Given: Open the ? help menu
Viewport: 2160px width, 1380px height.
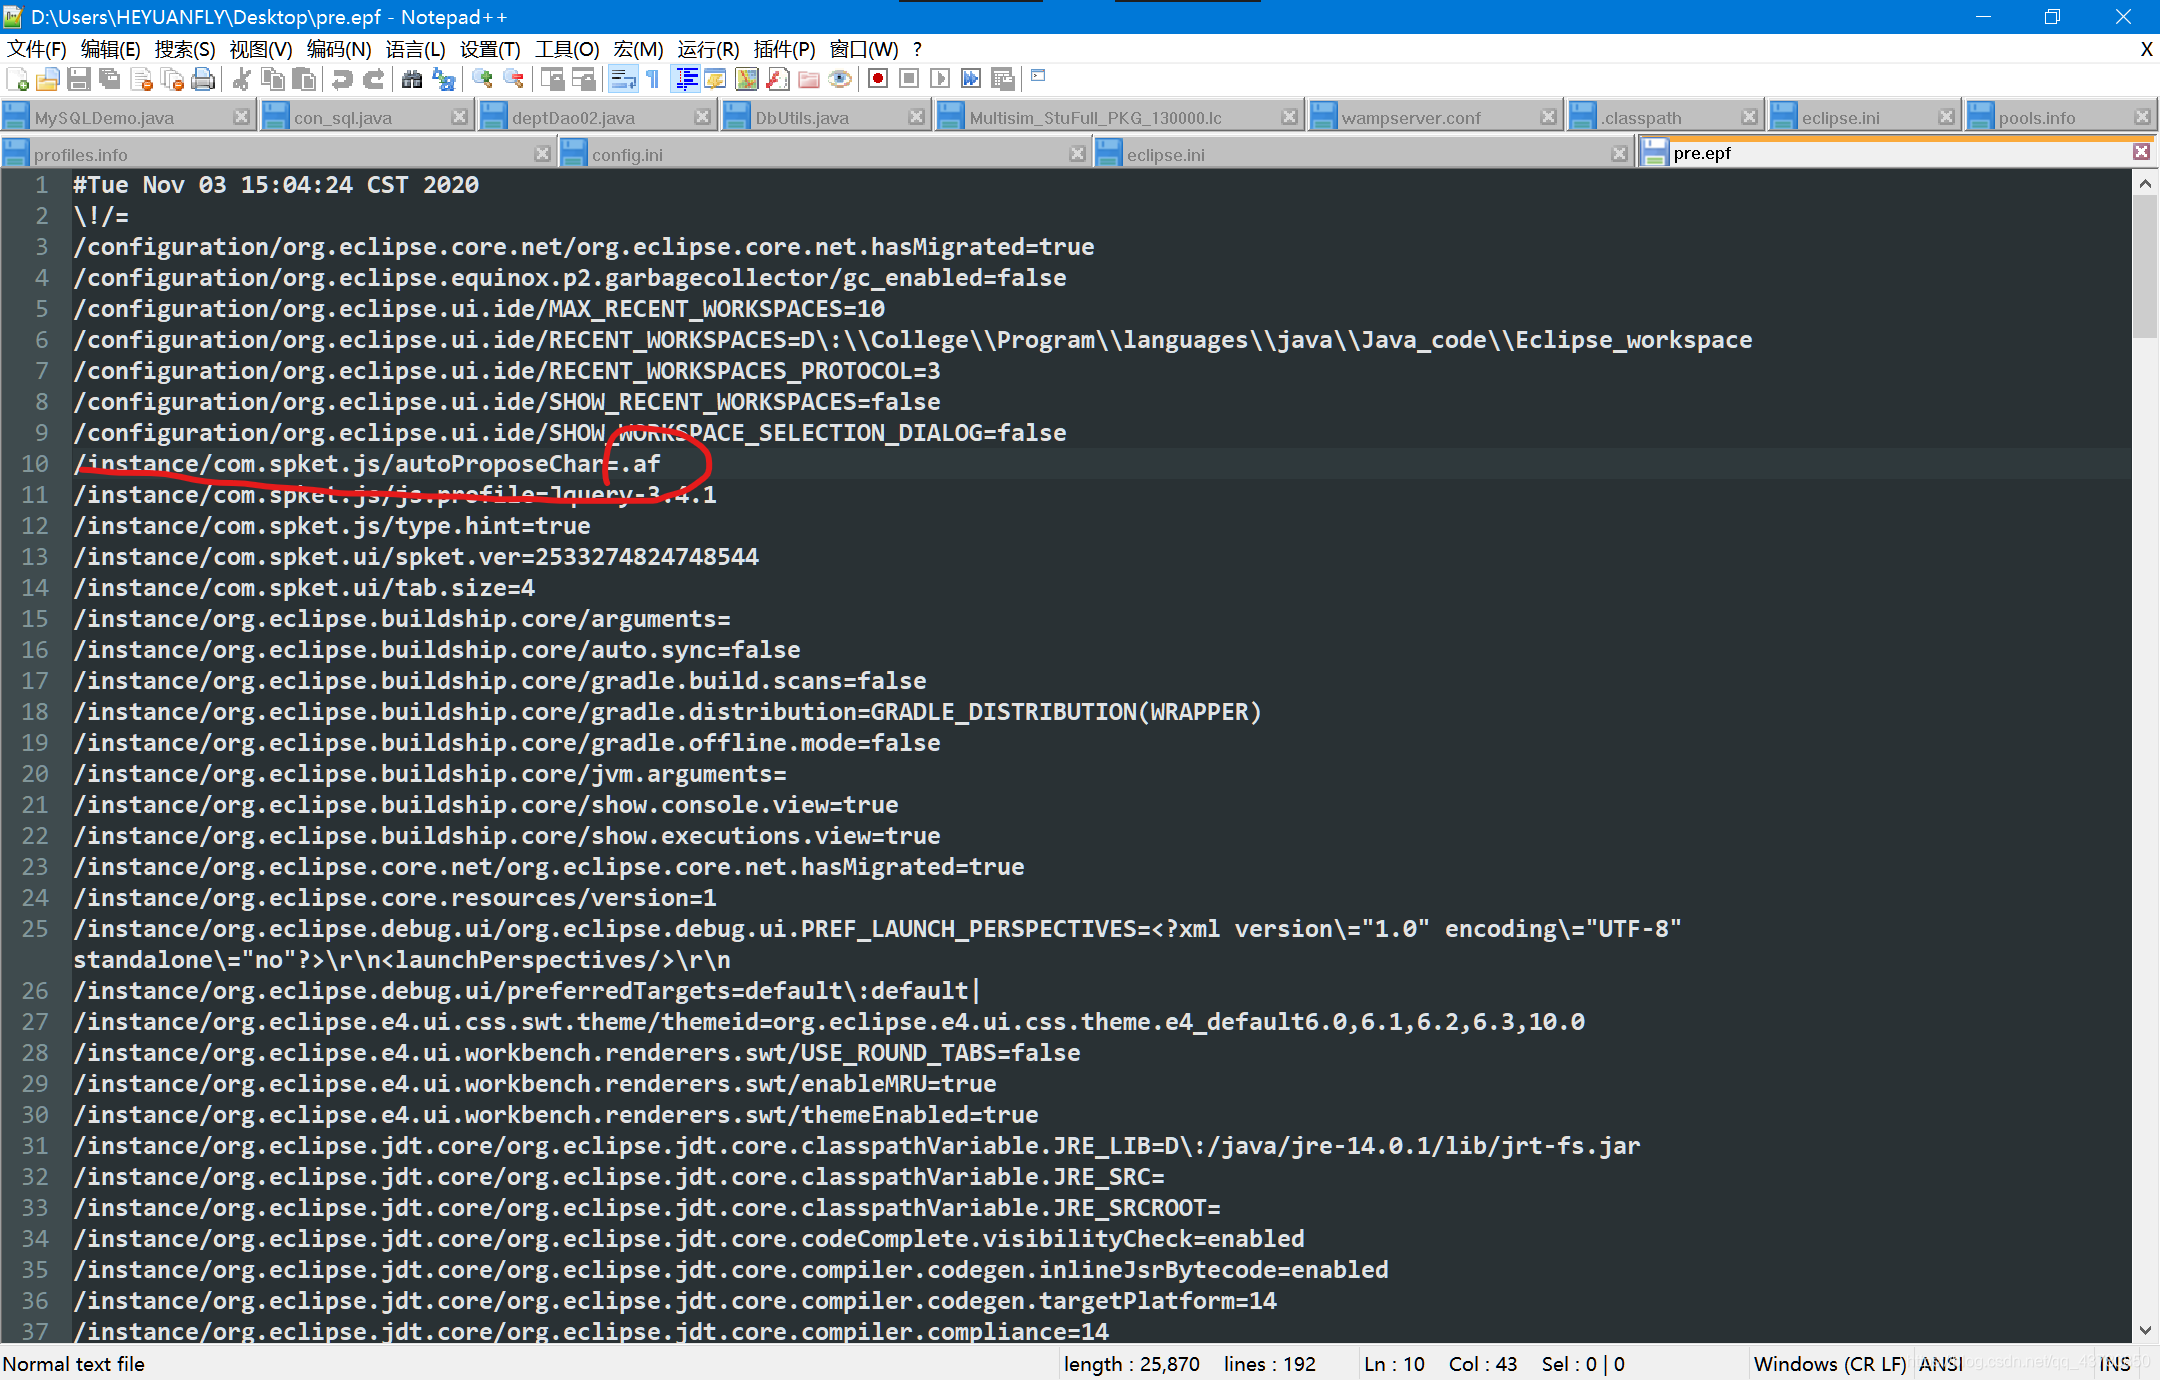Looking at the screenshot, I should tap(917, 50).
